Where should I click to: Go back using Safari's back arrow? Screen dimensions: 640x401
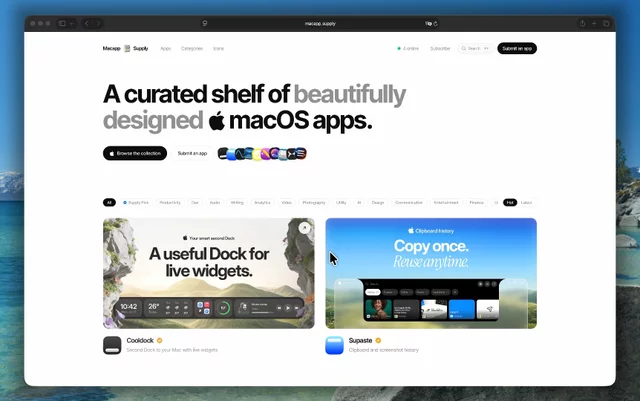pos(87,24)
